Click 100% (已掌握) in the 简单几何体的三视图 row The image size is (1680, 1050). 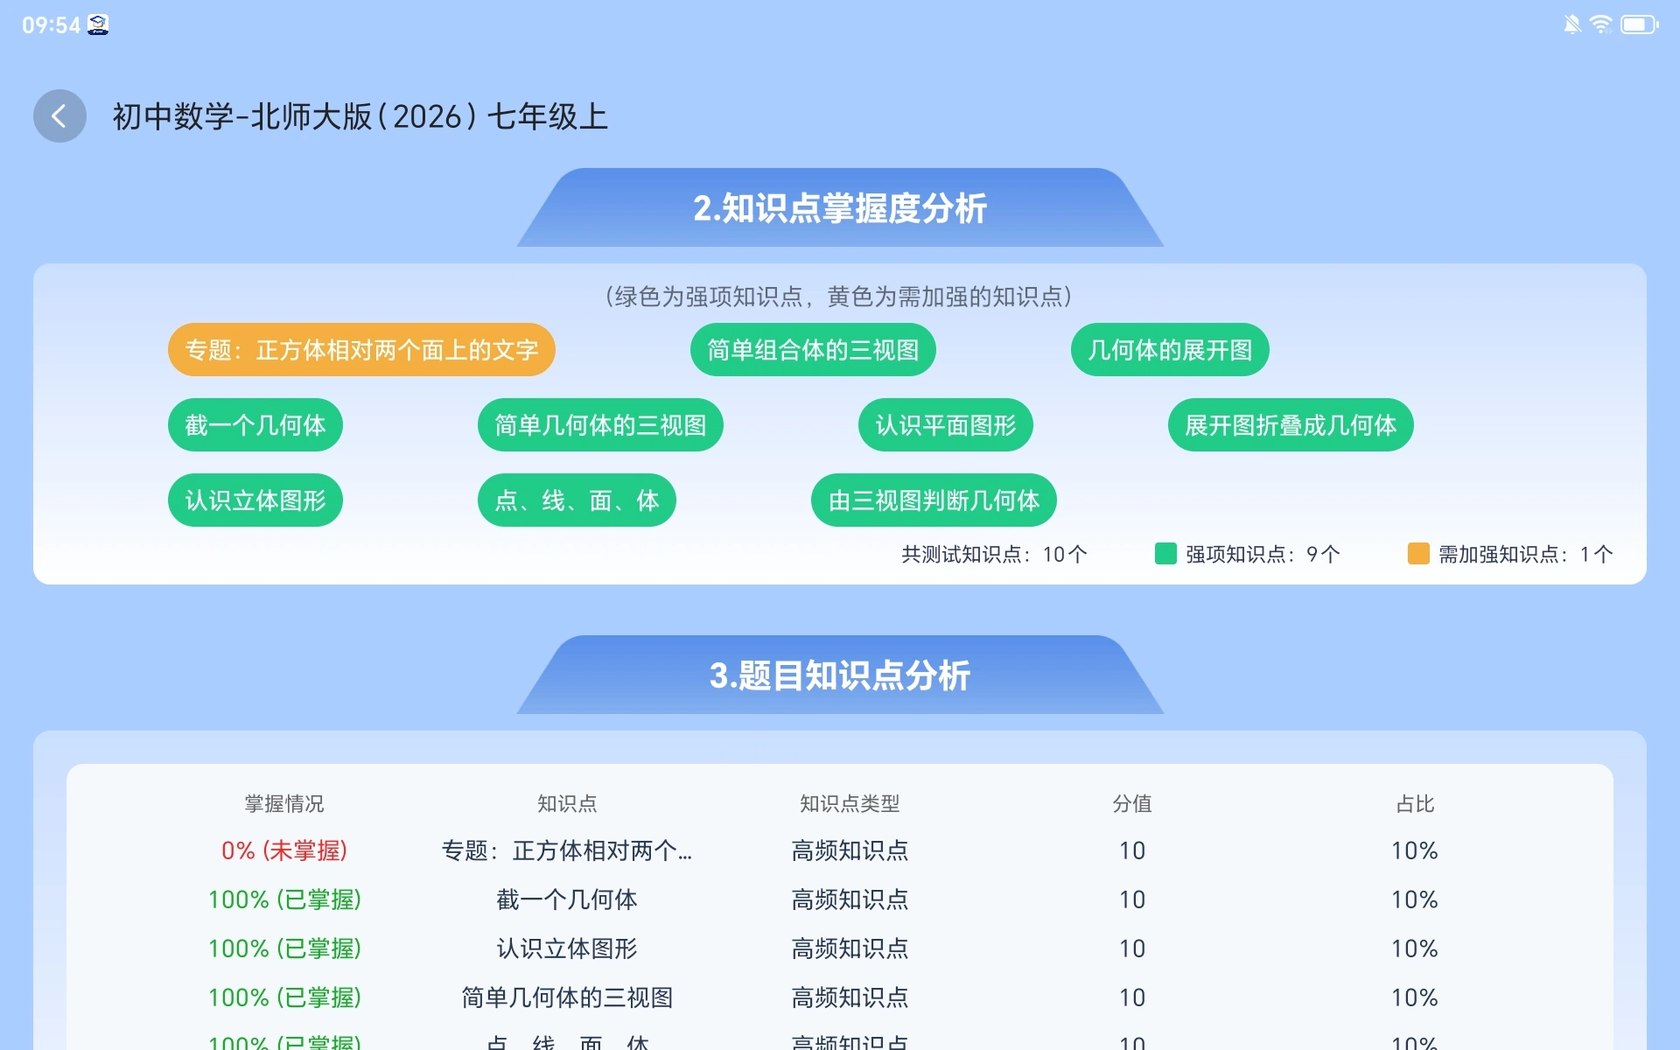(x=284, y=998)
